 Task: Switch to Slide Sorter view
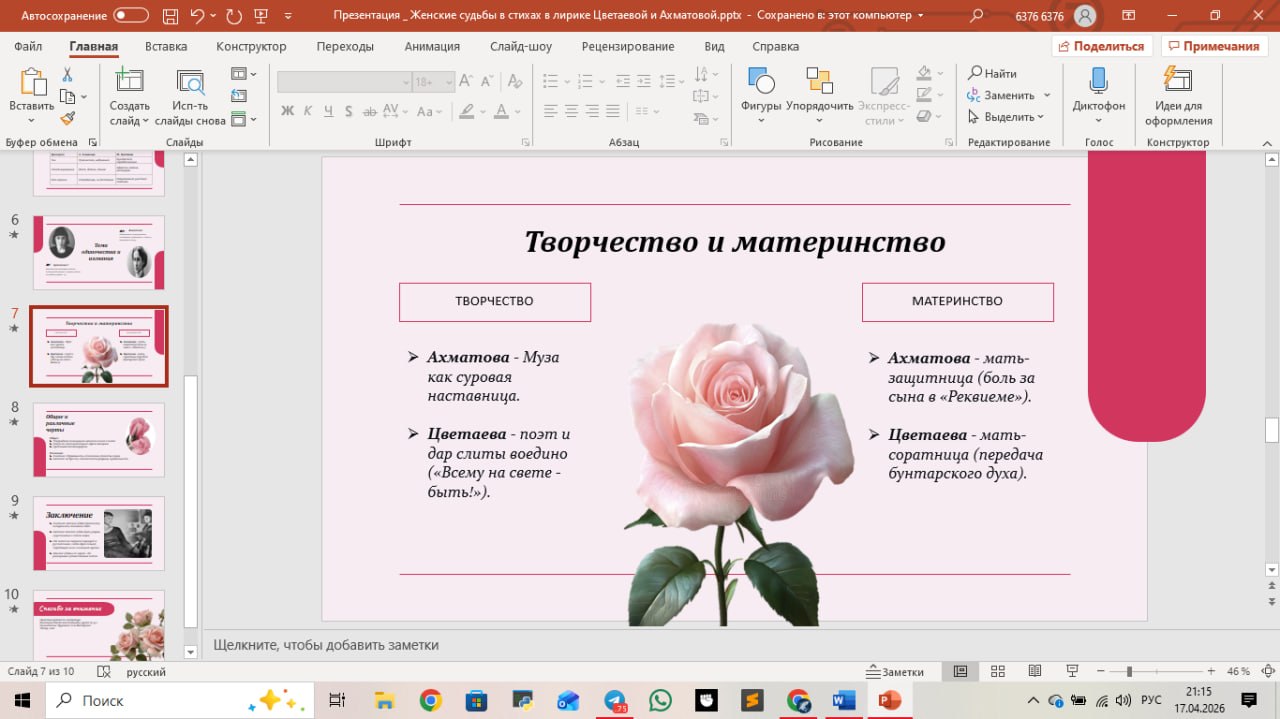click(x=997, y=672)
